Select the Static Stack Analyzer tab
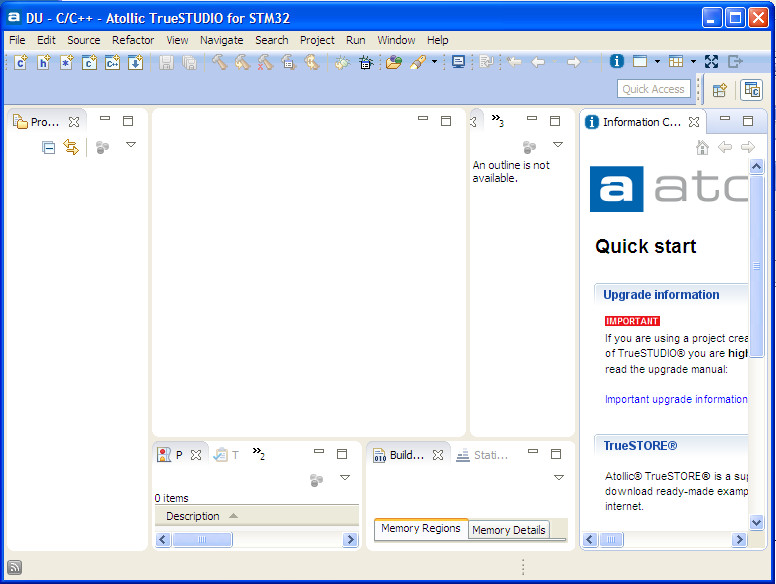 (483, 455)
